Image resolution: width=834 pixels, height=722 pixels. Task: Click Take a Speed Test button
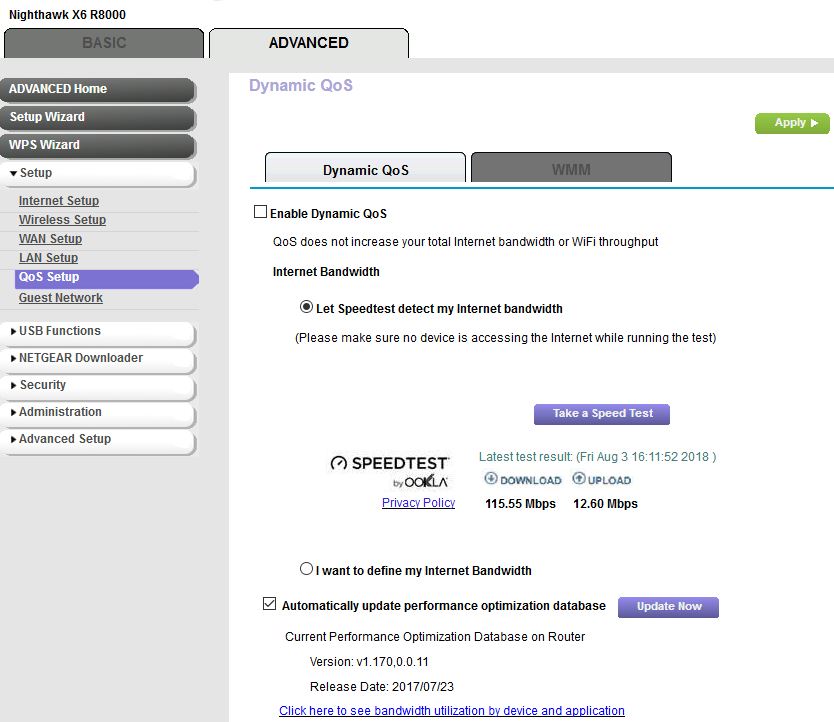(602, 414)
